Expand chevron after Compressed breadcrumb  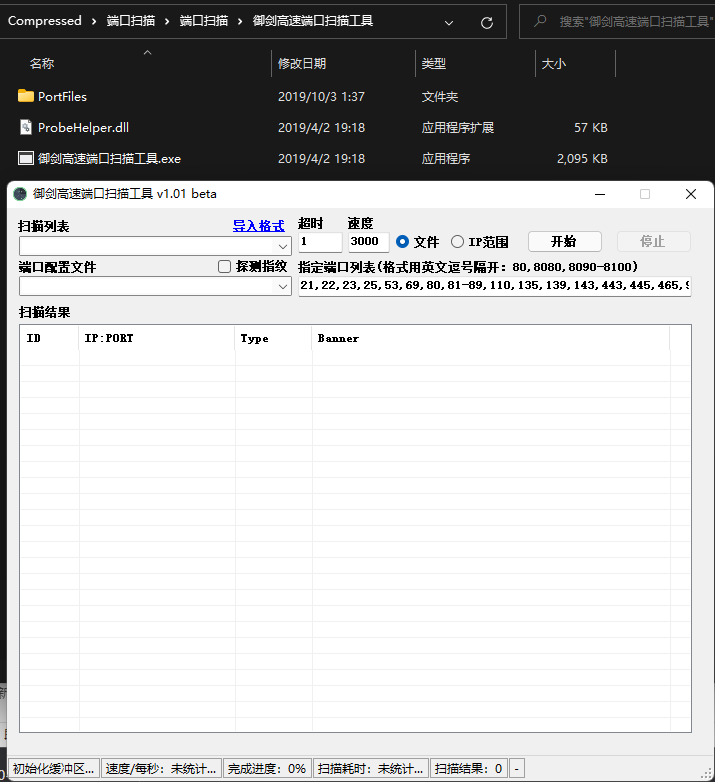pos(94,21)
